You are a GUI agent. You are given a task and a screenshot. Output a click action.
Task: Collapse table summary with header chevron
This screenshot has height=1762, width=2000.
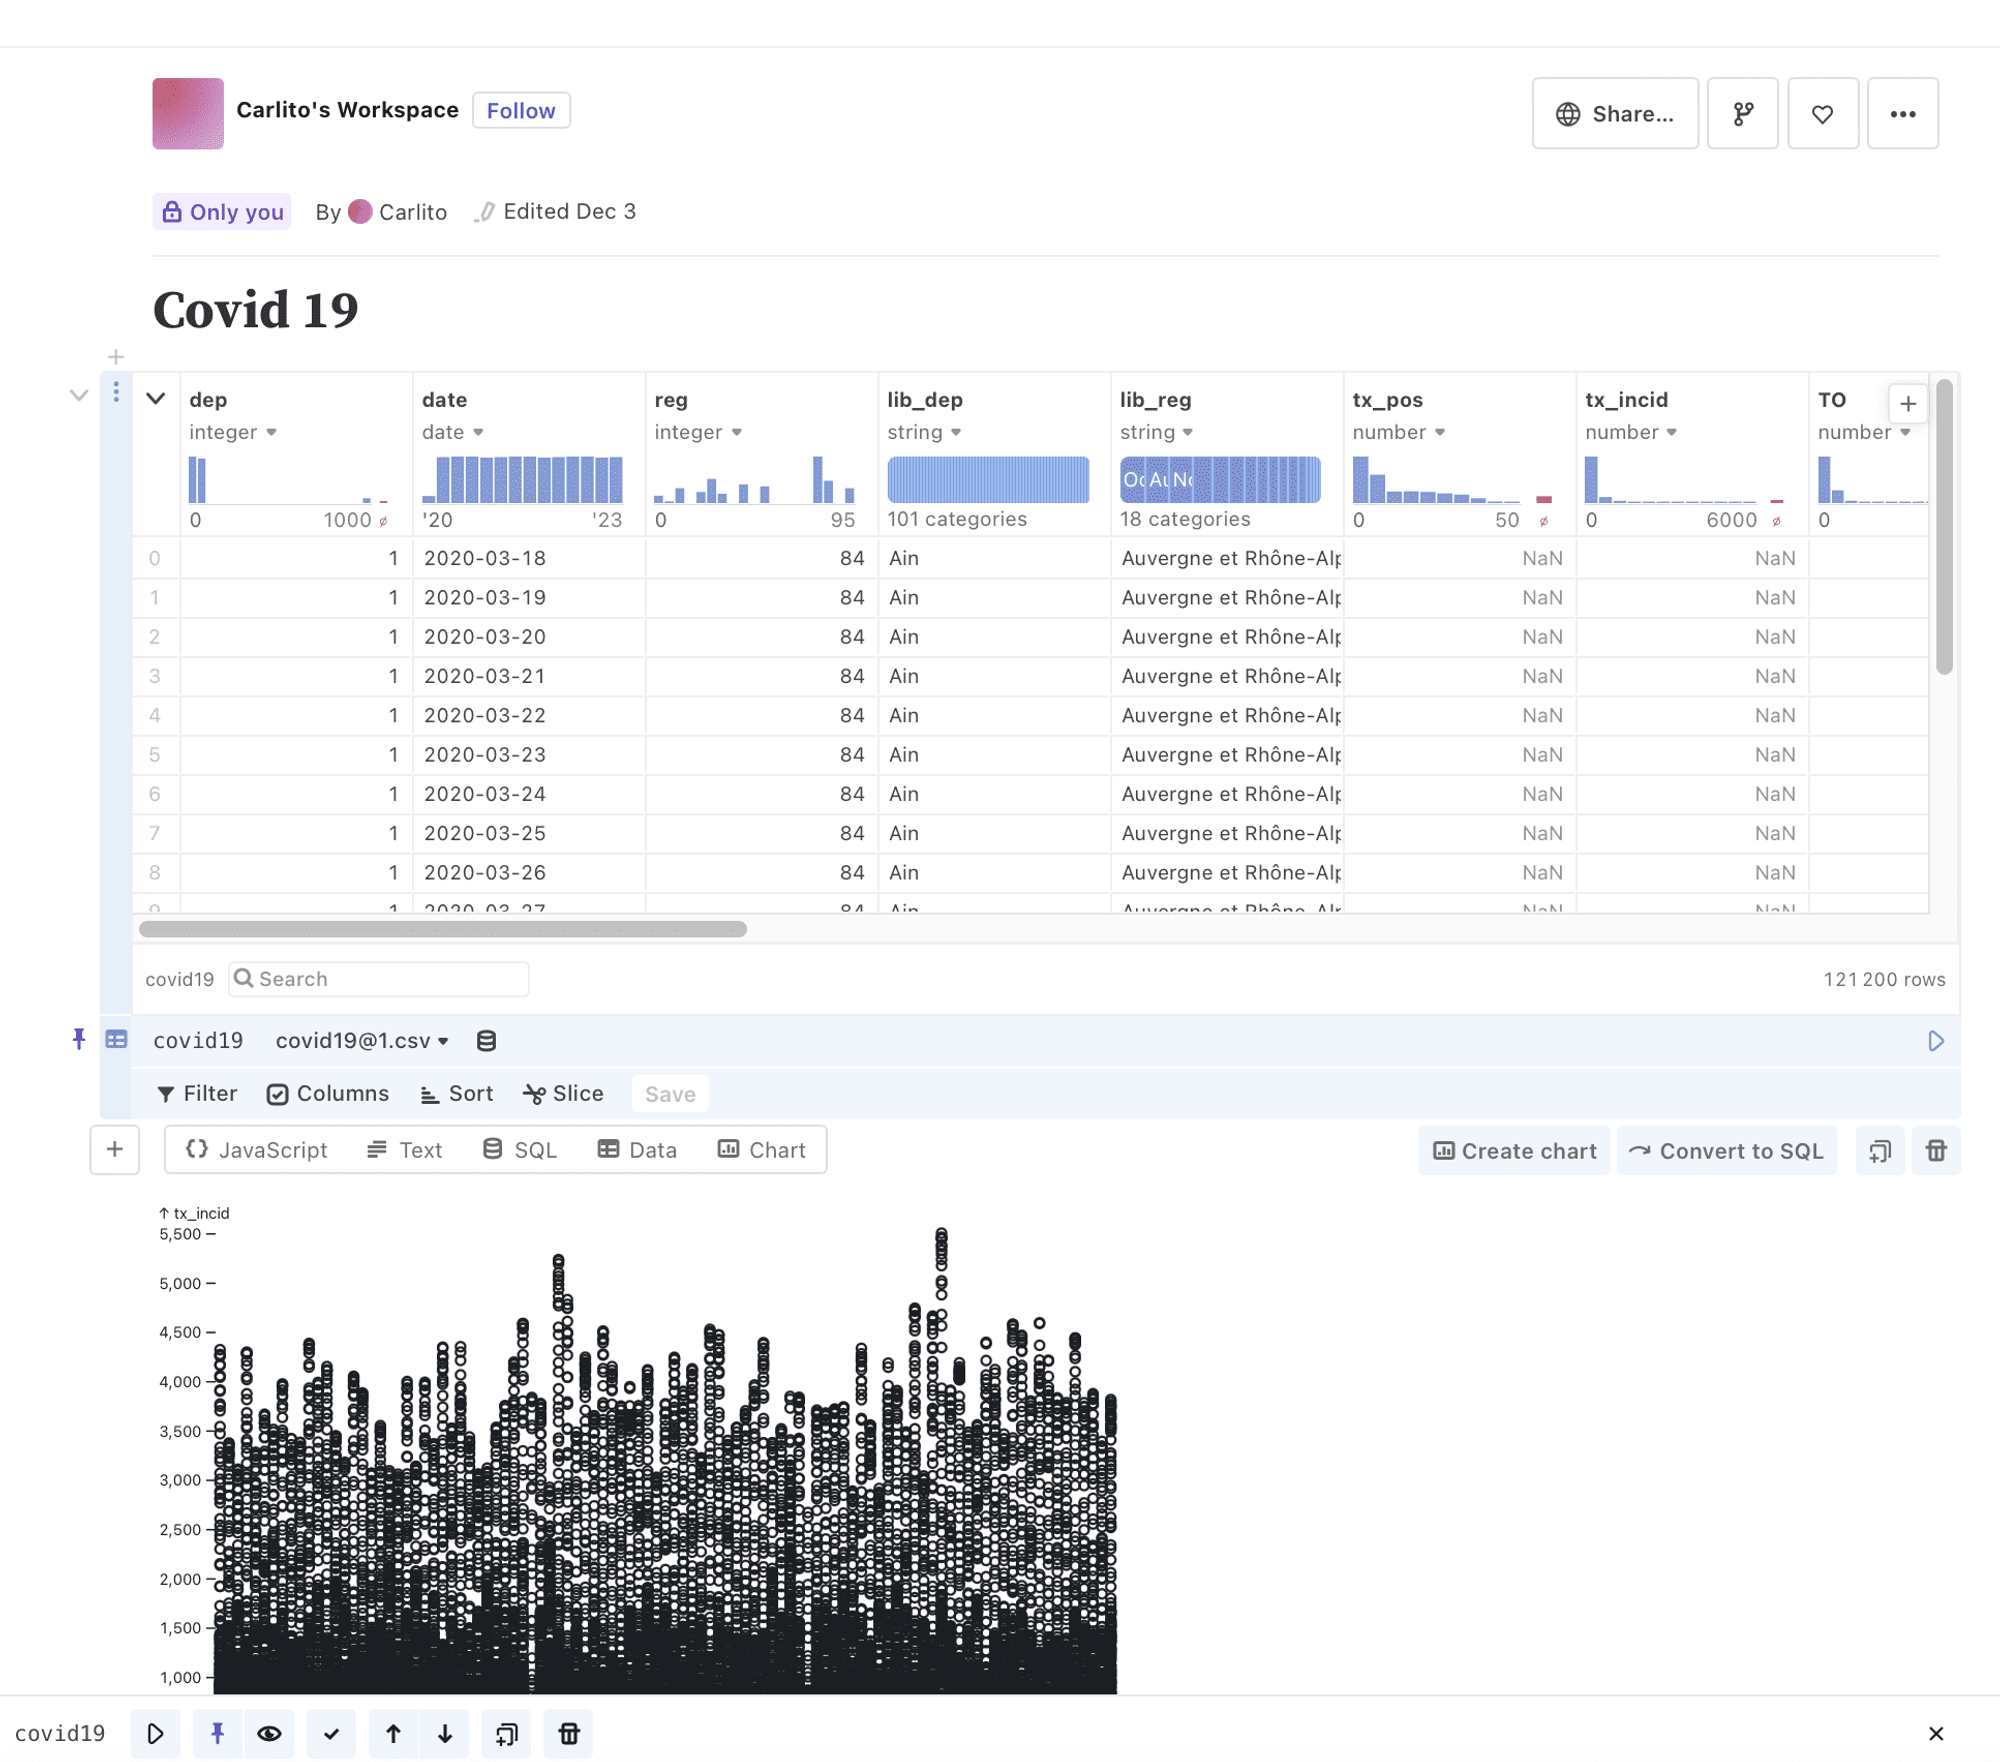pyautogui.click(x=156, y=399)
